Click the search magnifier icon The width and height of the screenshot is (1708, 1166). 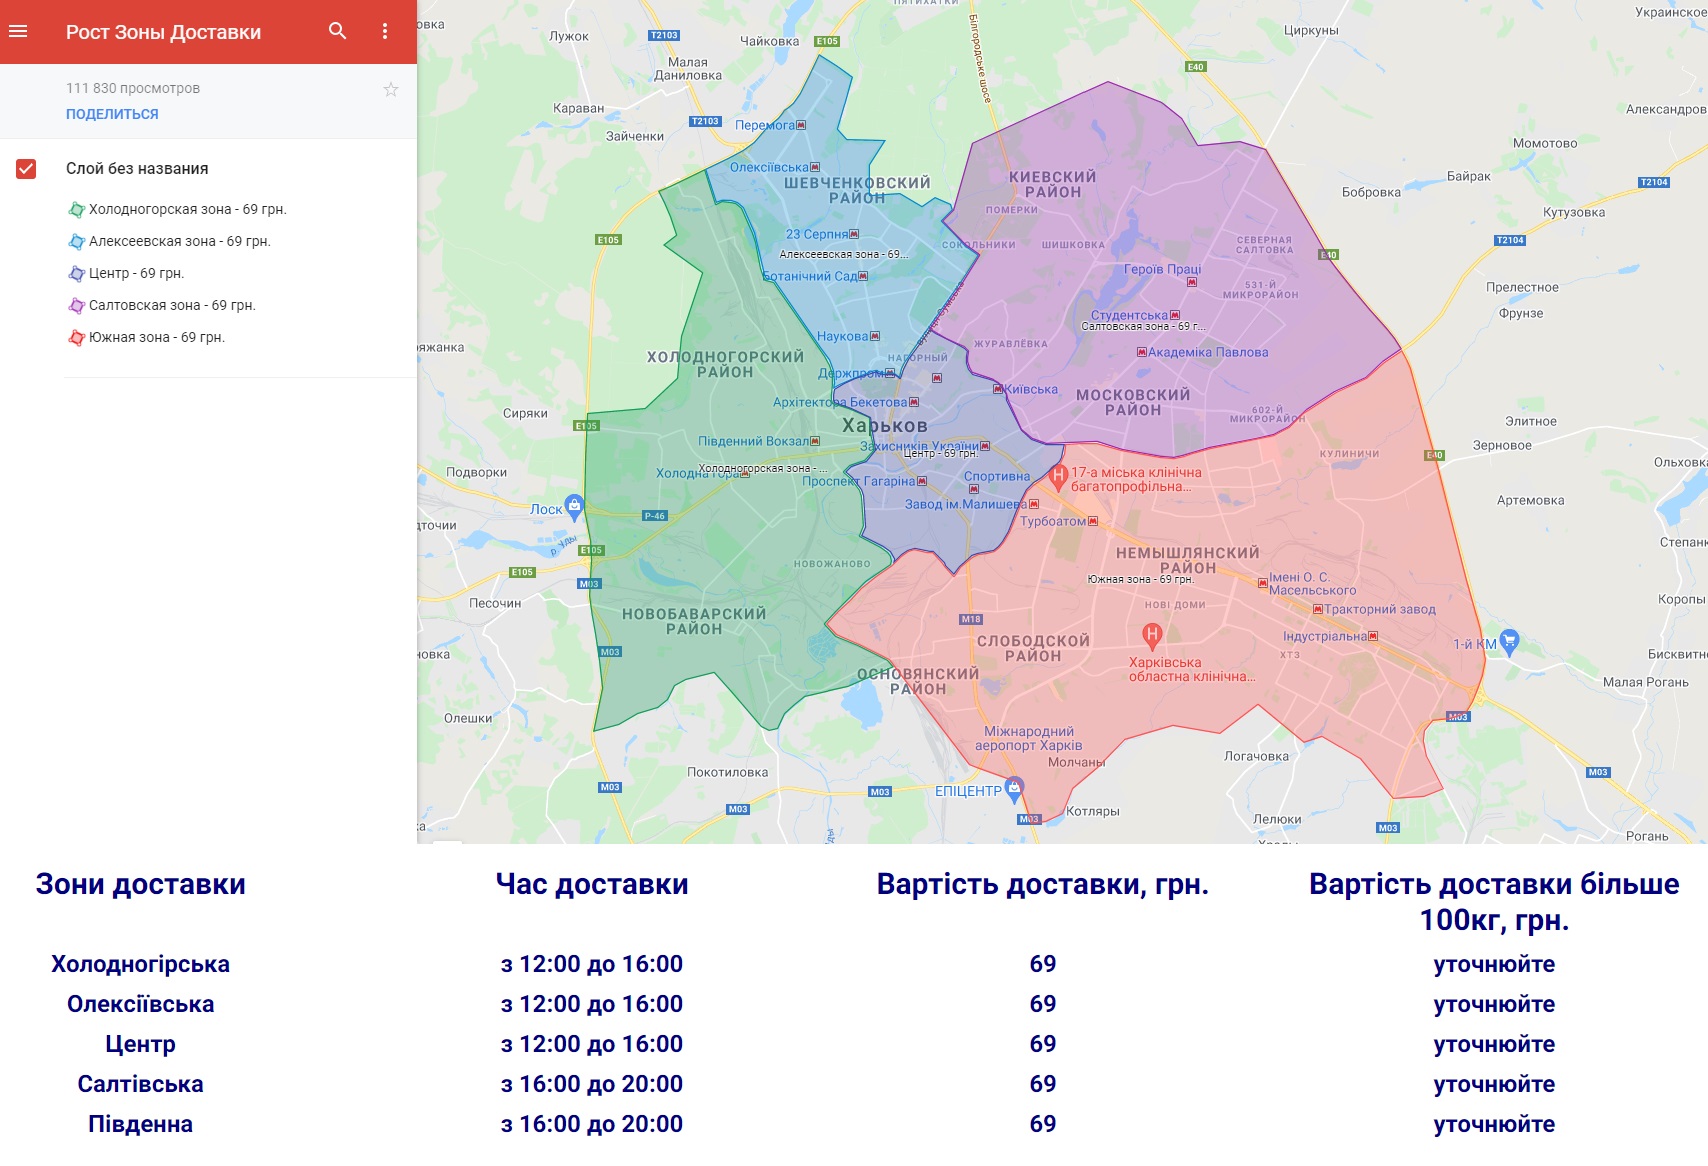[x=338, y=31]
